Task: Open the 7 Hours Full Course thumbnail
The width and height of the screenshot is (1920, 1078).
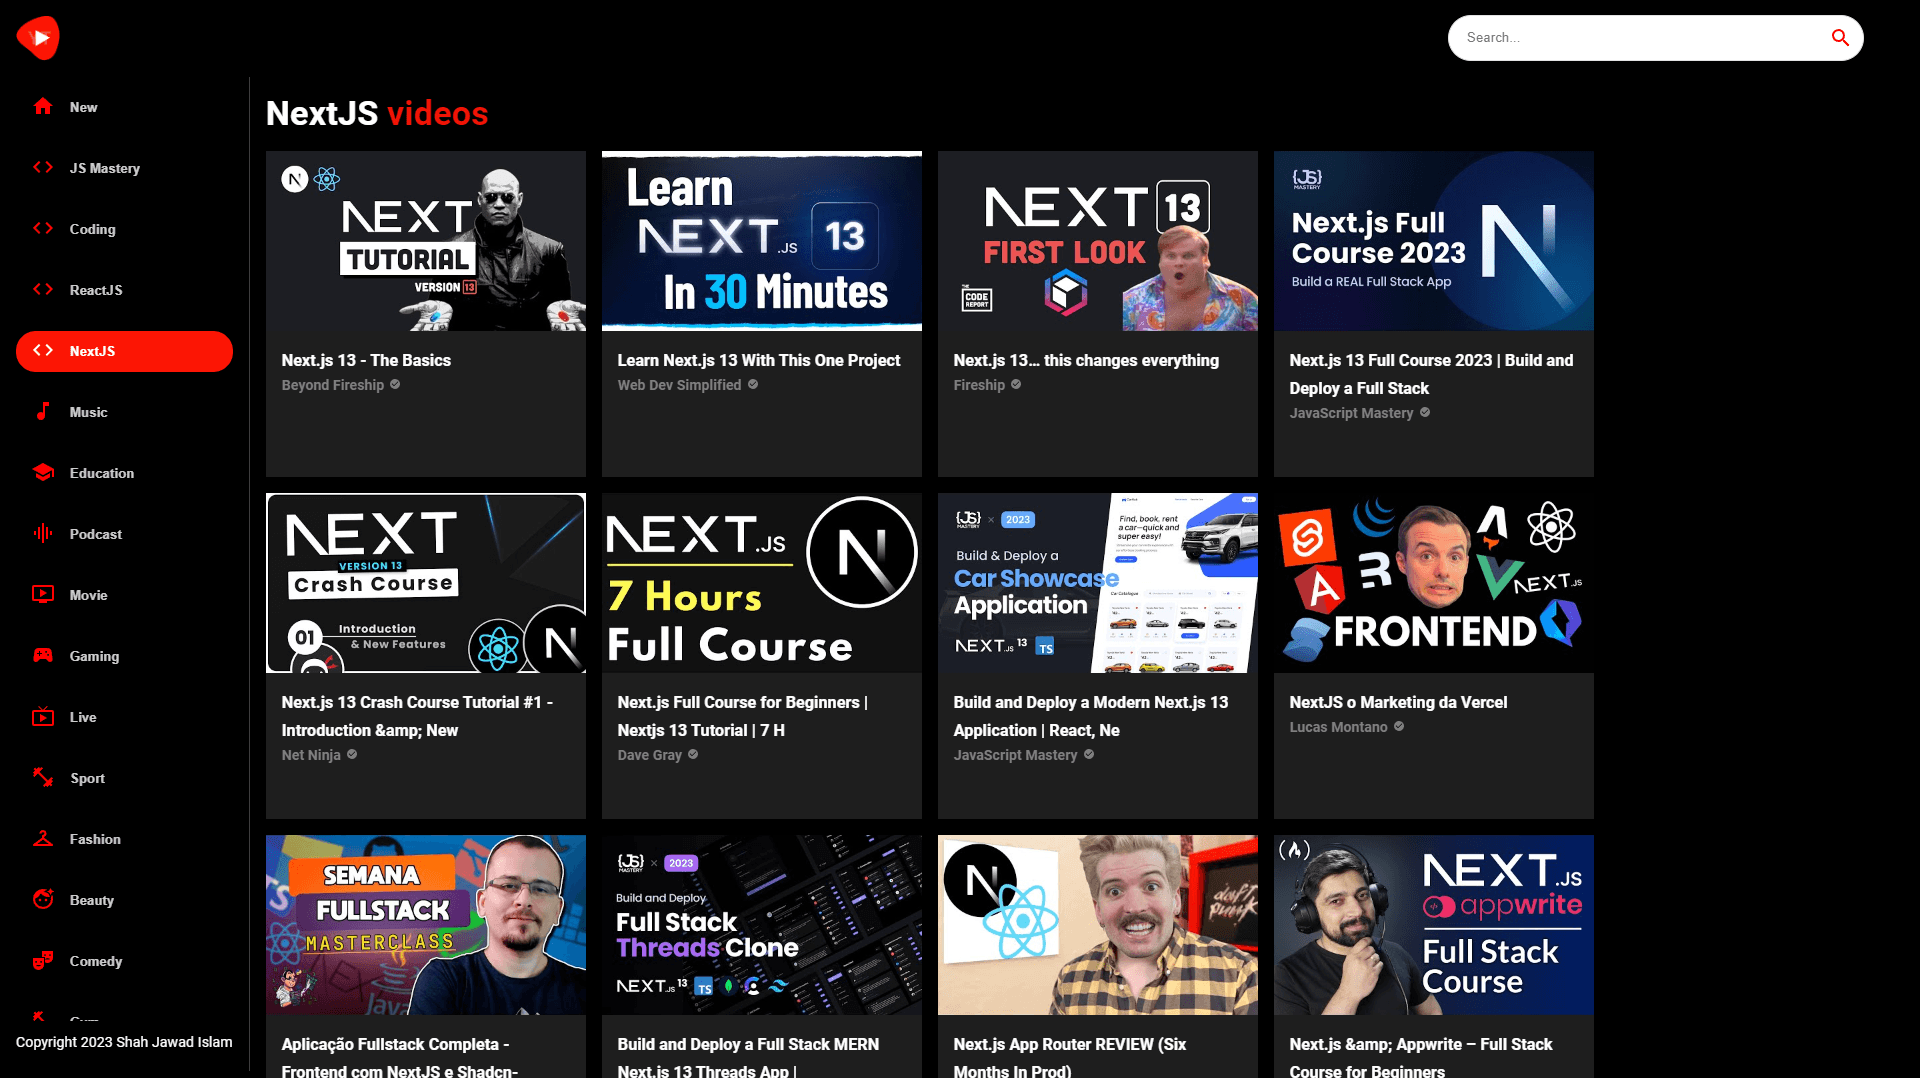Action: pos(762,583)
